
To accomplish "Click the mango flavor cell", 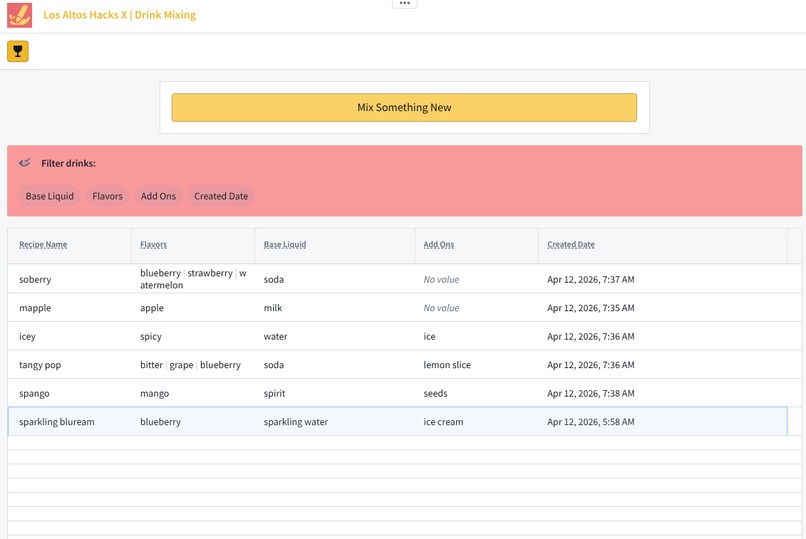I will click(x=154, y=394).
